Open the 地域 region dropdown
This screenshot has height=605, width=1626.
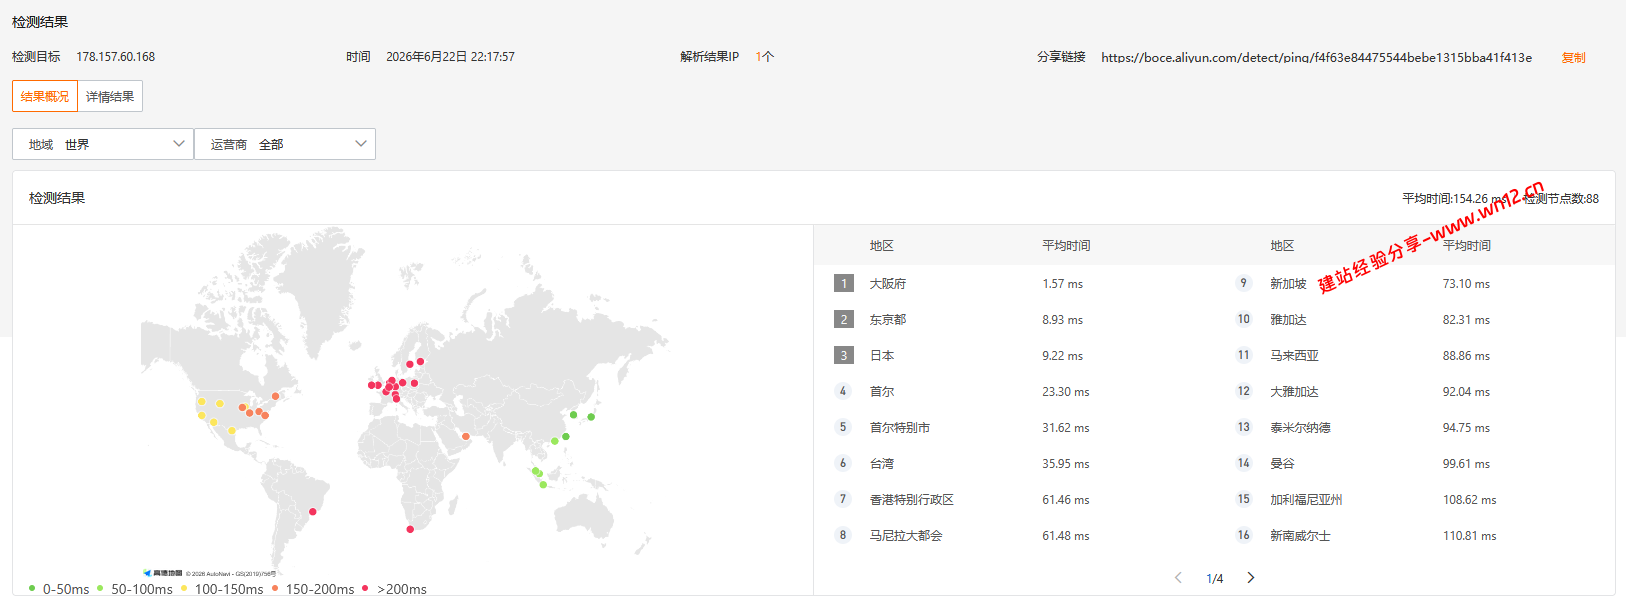pyautogui.click(x=103, y=144)
